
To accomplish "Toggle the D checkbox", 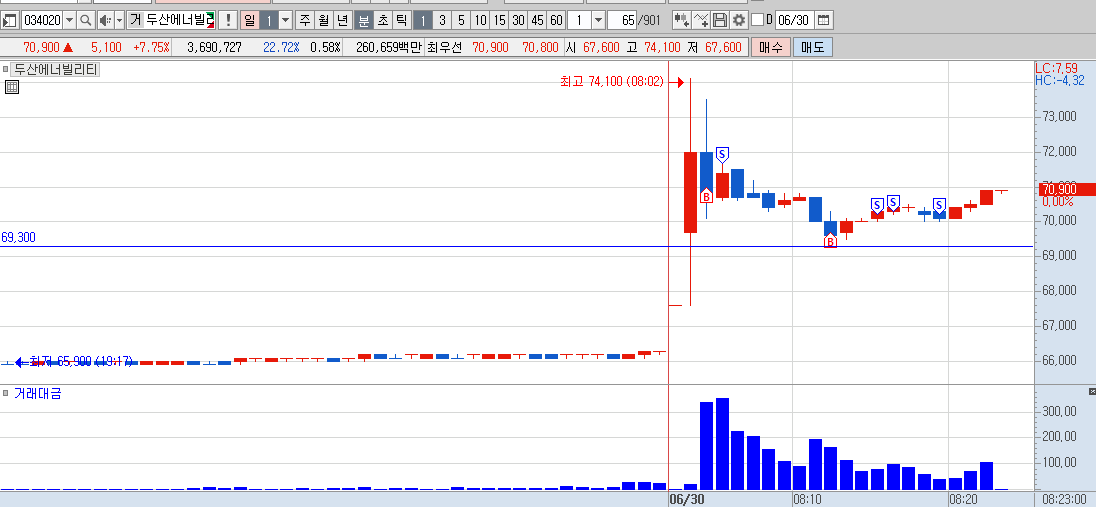I will [x=757, y=20].
